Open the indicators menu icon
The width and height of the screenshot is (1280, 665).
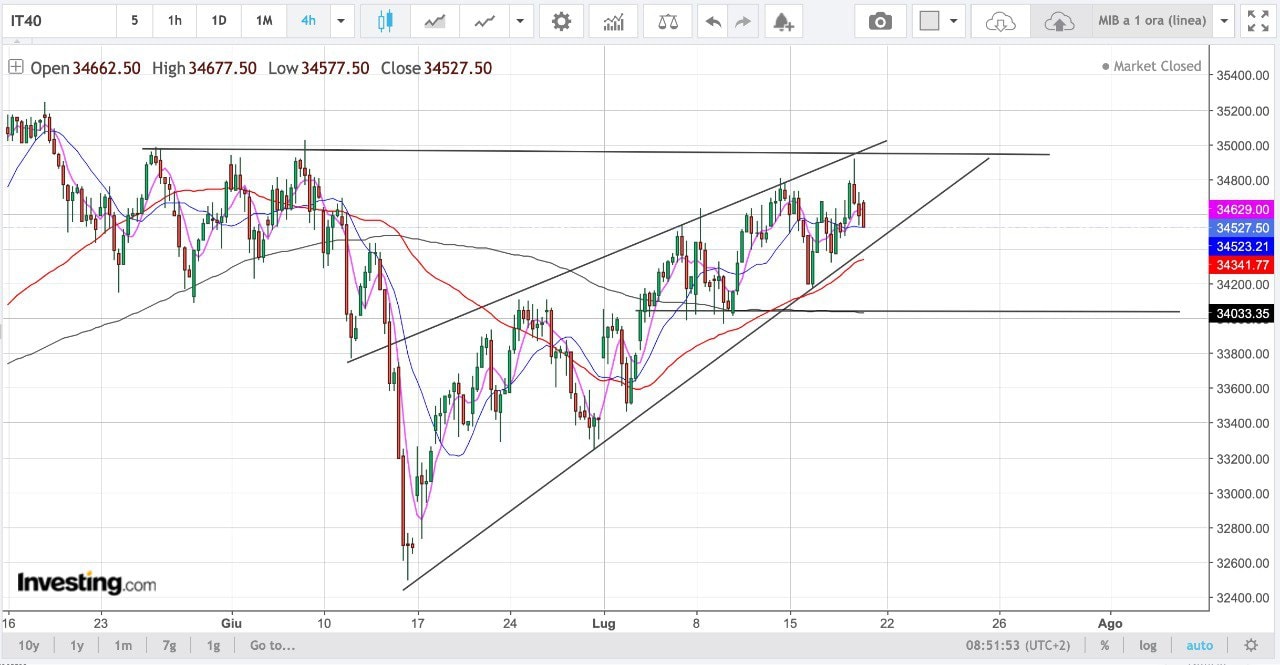coord(613,21)
